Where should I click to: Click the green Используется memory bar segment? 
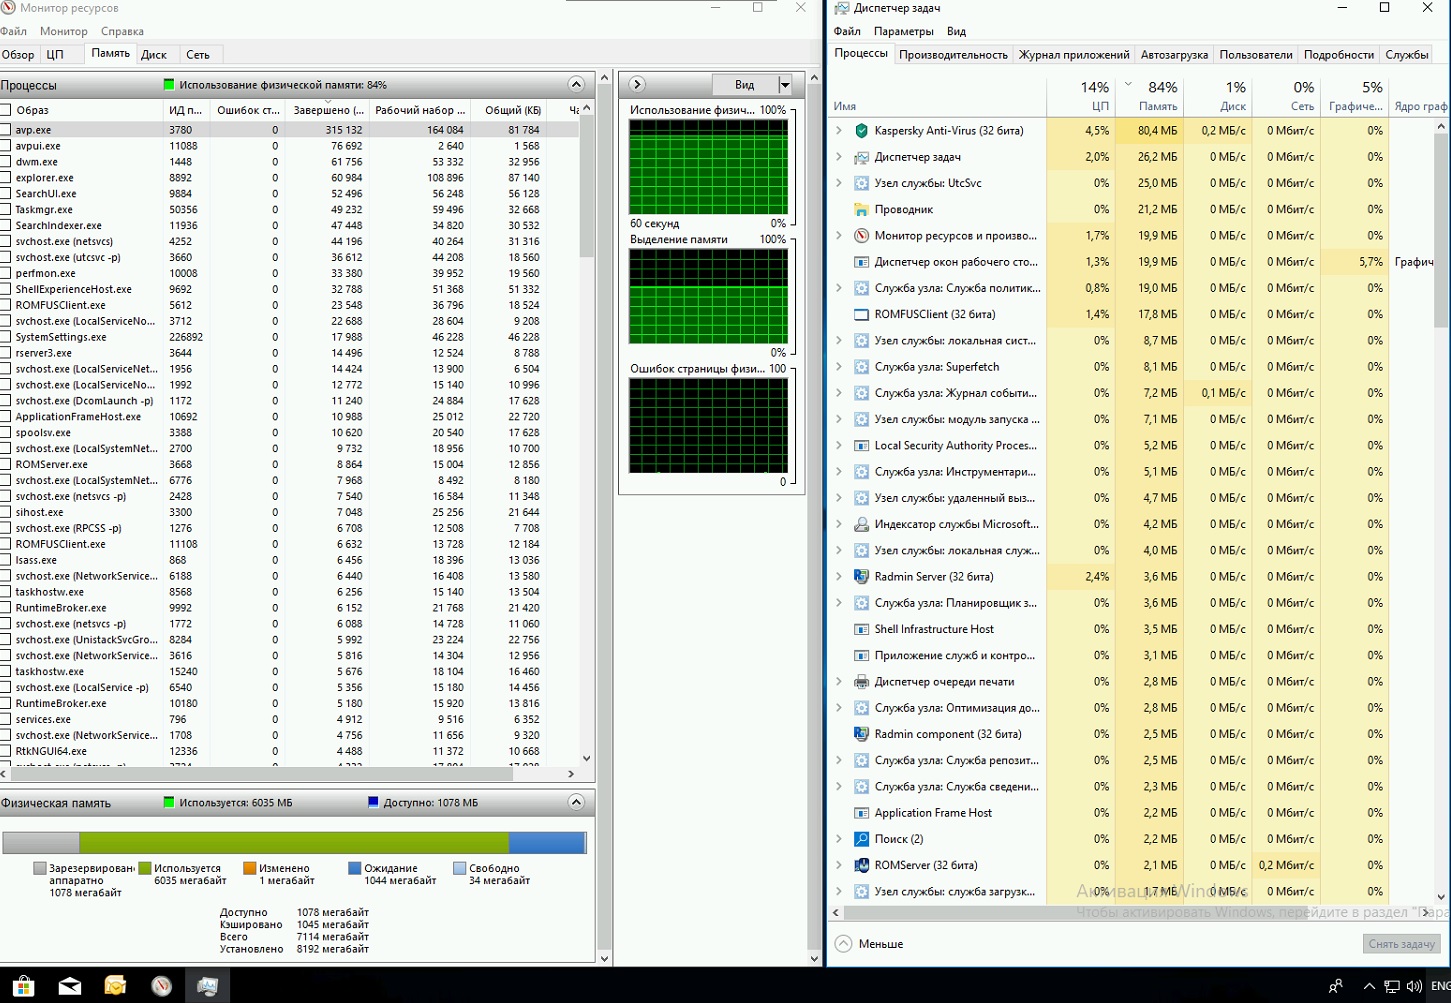294,842
